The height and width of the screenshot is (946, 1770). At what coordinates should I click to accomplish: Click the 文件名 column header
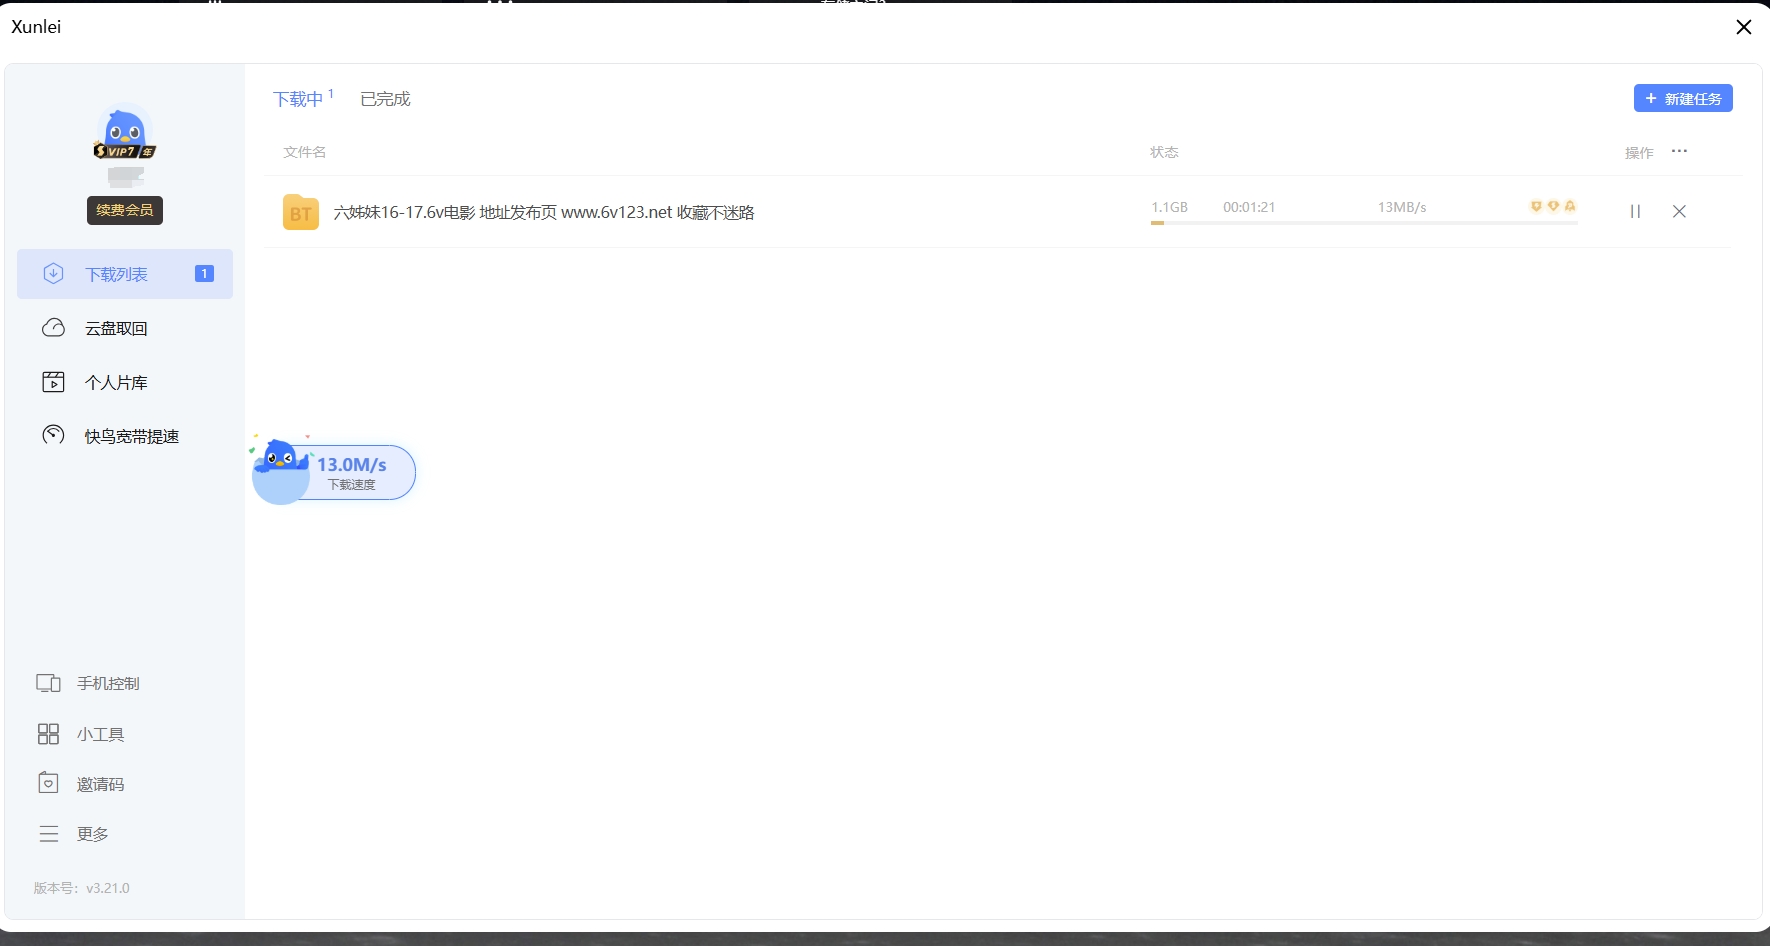[x=305, y=152]
